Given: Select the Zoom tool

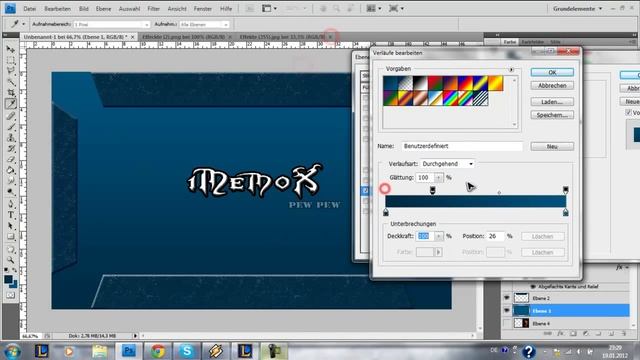Looking at the screenshot, I should coord(11,260).
